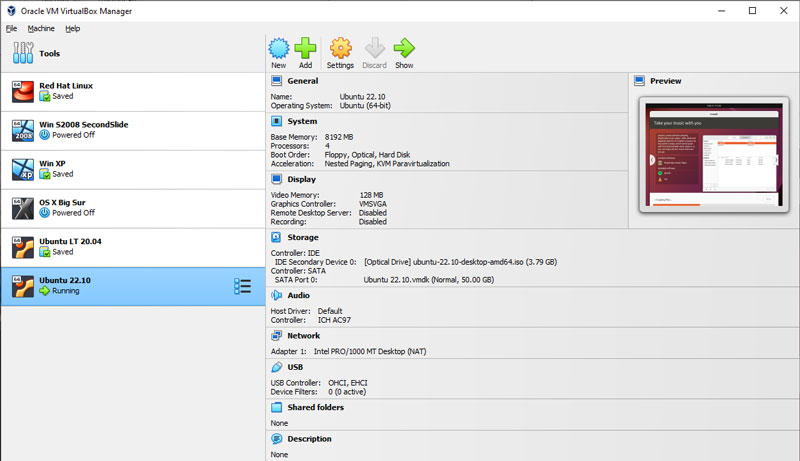Click the Graphics Controller value VMSVGA
Viewport: 800px width, 461px height.
(372, 204)
